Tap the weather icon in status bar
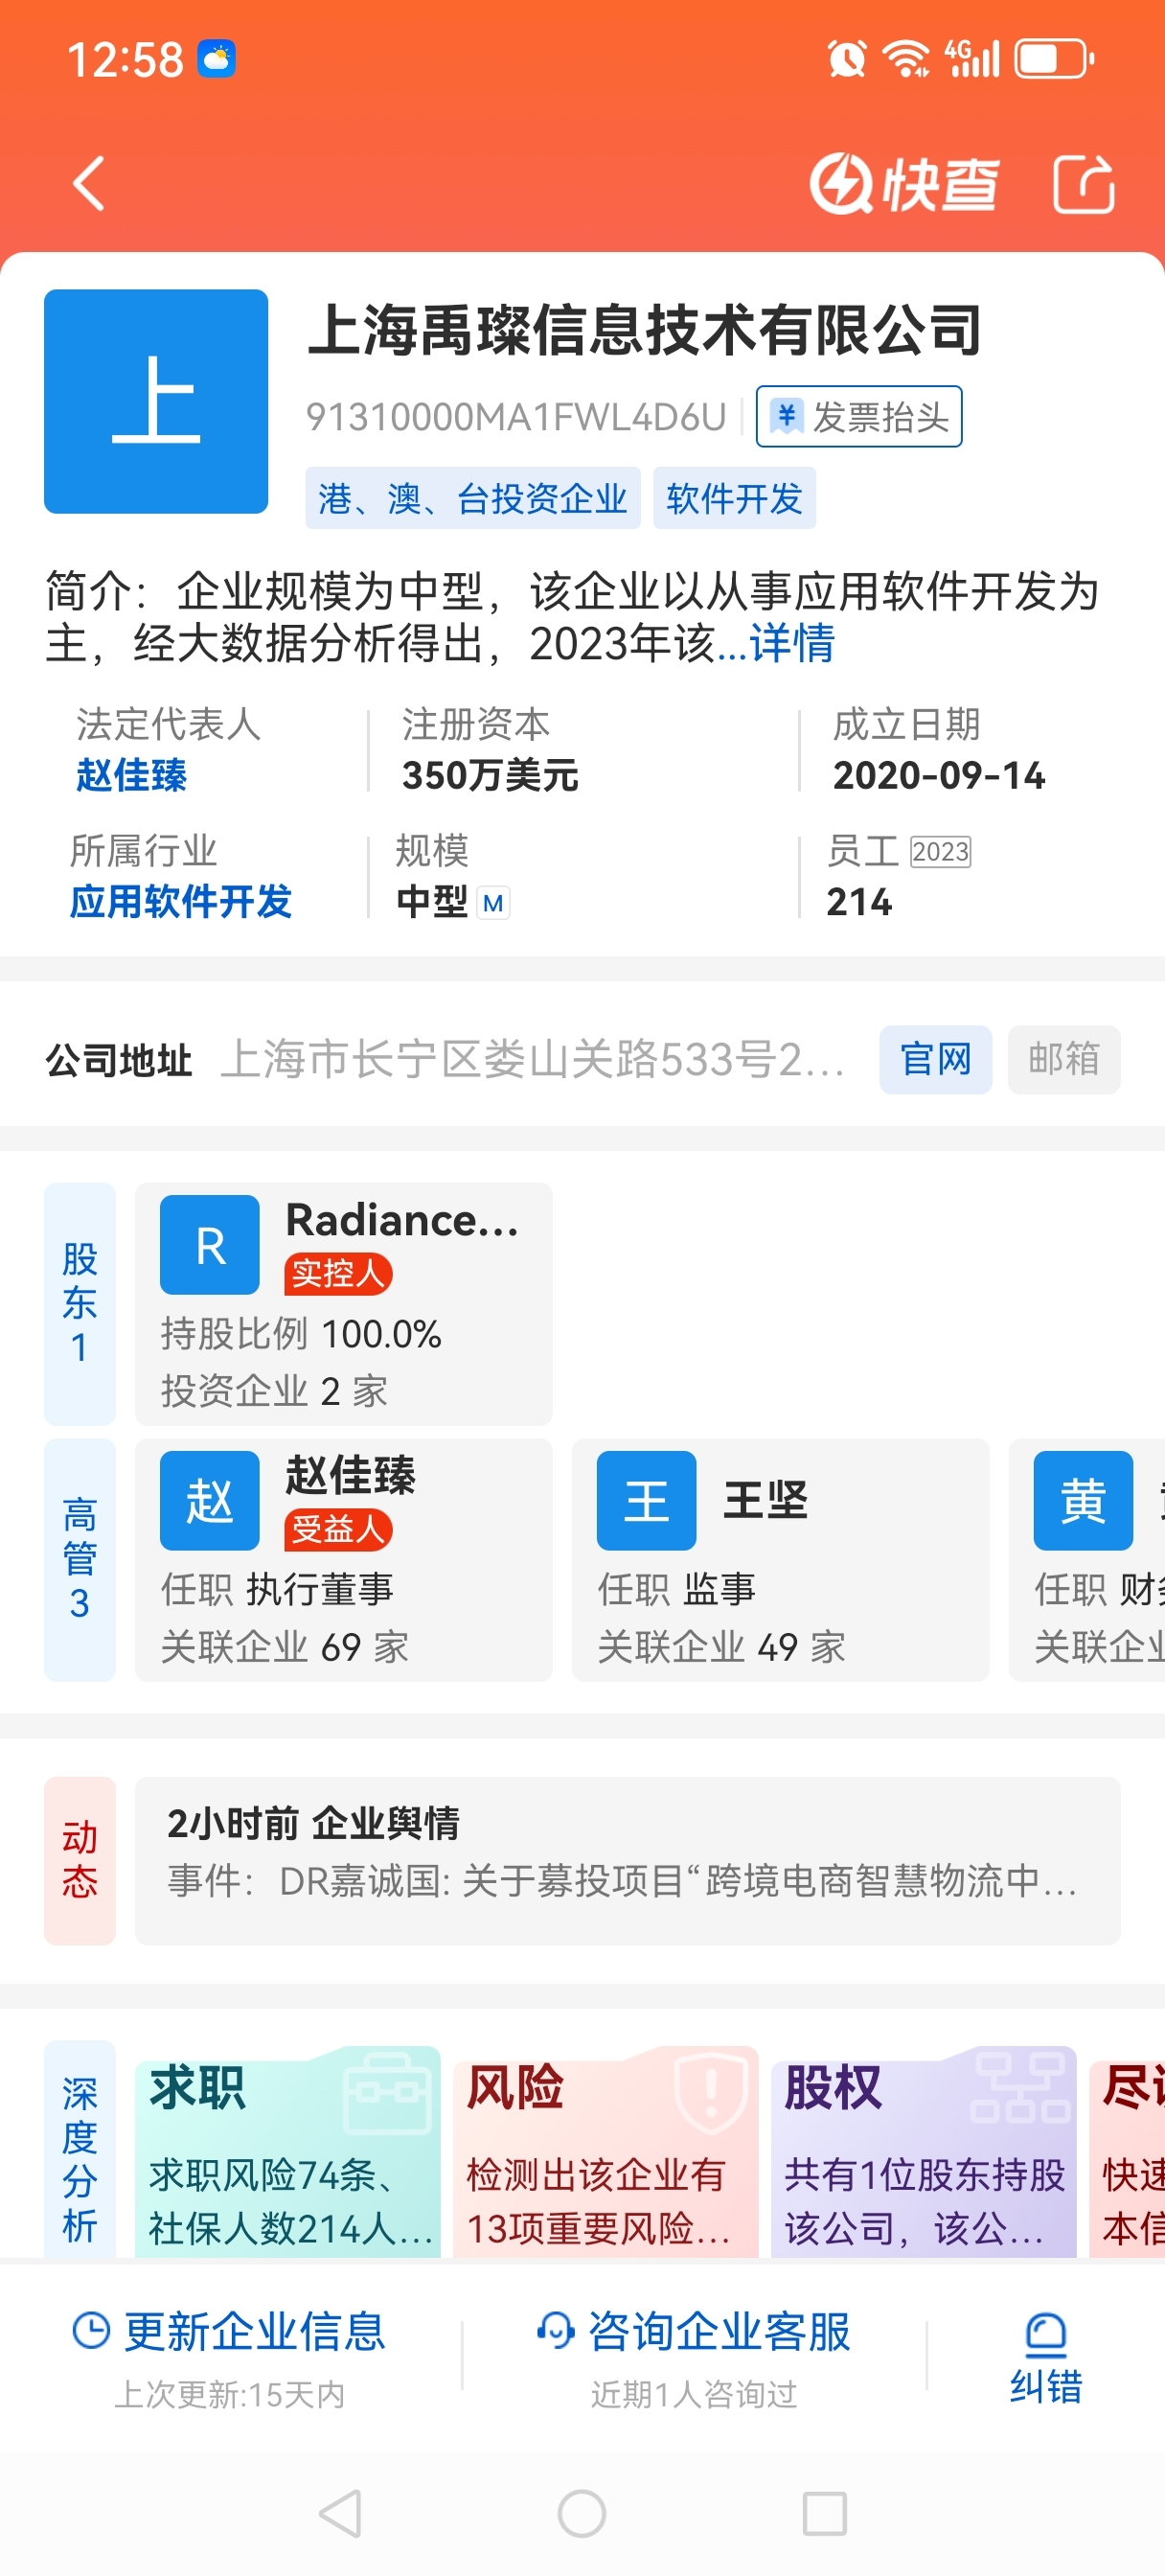The height and width of the screenshot is (2576, 1165). [x=216, y=59]
